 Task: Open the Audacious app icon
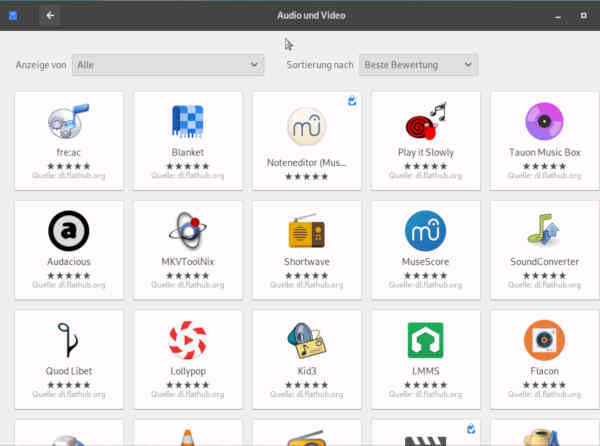(69, 231)
